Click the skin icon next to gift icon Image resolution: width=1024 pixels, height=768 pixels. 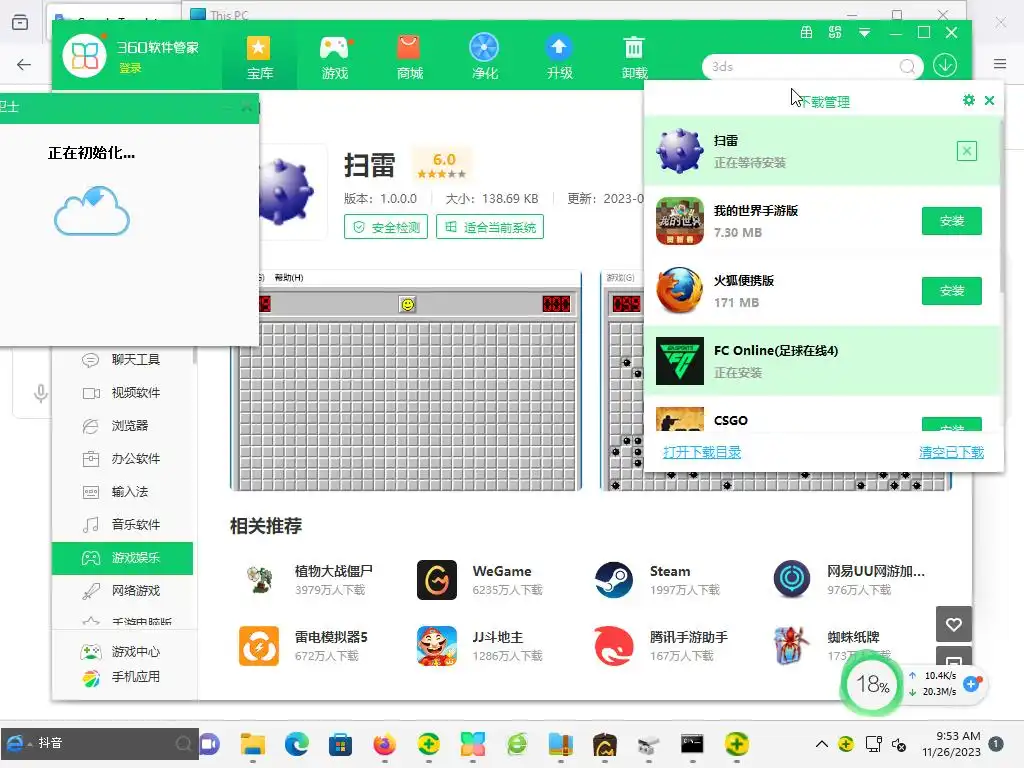[835, 32]
